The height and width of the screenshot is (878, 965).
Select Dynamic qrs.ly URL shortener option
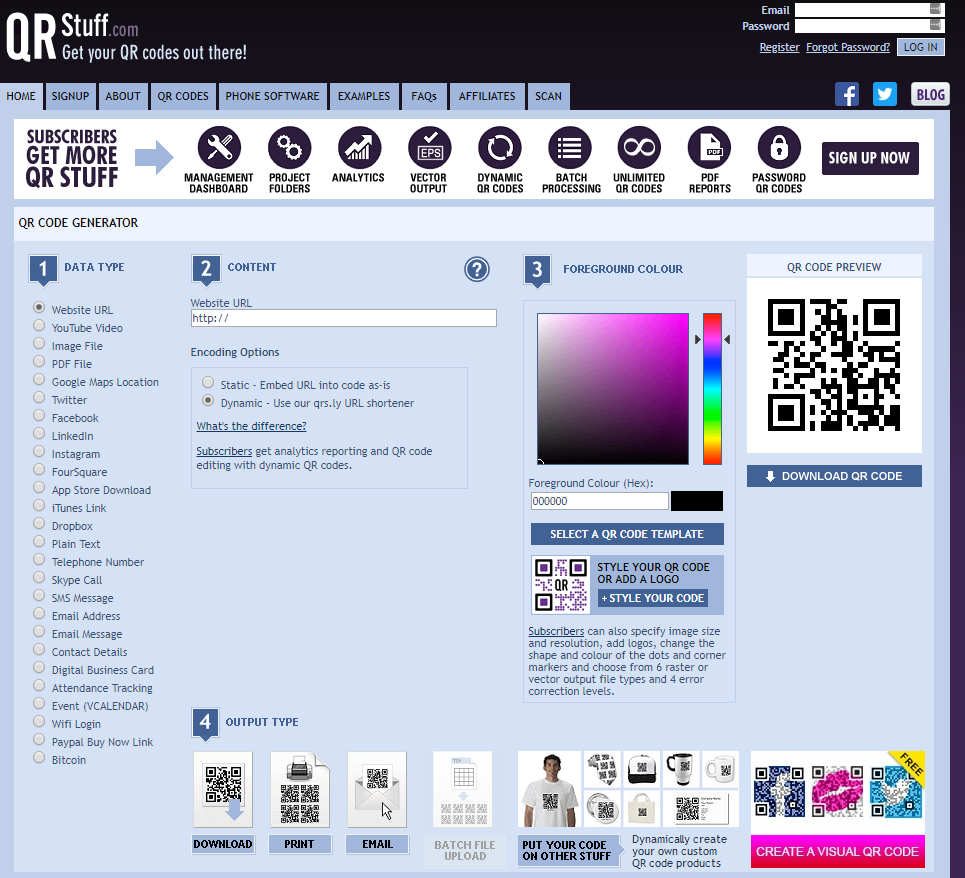pyautogui.click(x=208, y=401)
